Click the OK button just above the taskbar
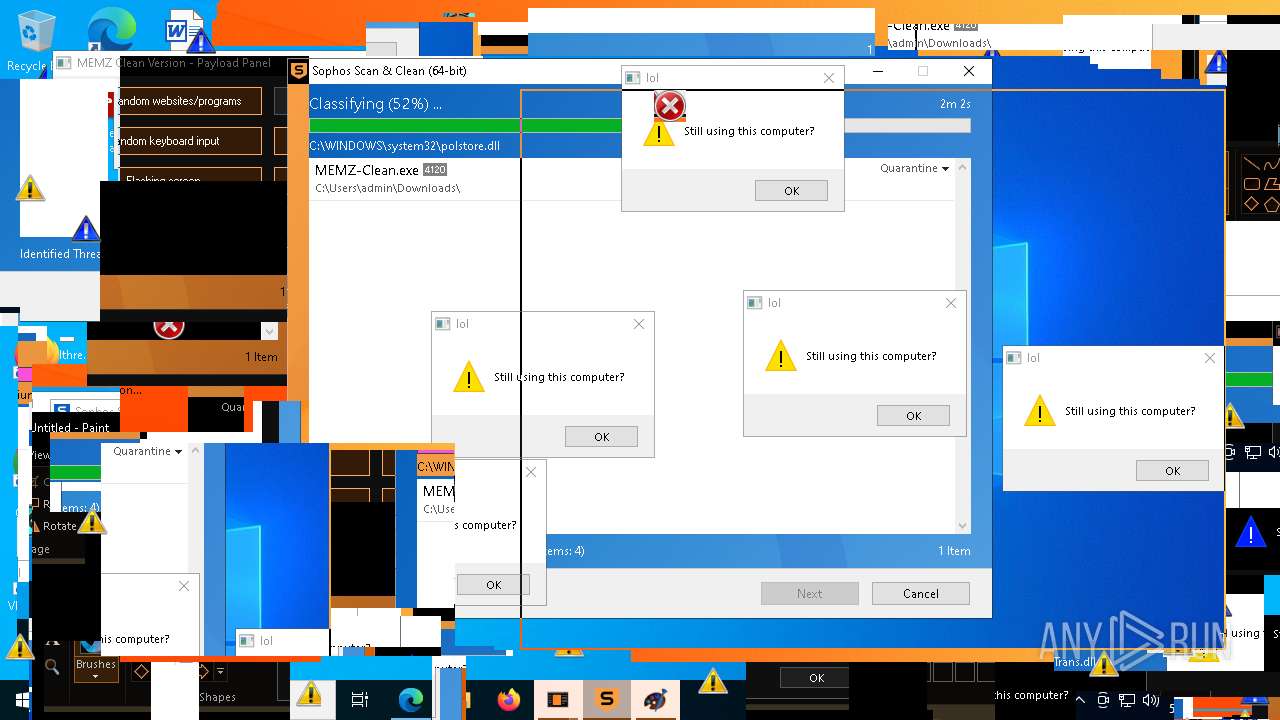Screen dimensions: 1280x720 816,678
